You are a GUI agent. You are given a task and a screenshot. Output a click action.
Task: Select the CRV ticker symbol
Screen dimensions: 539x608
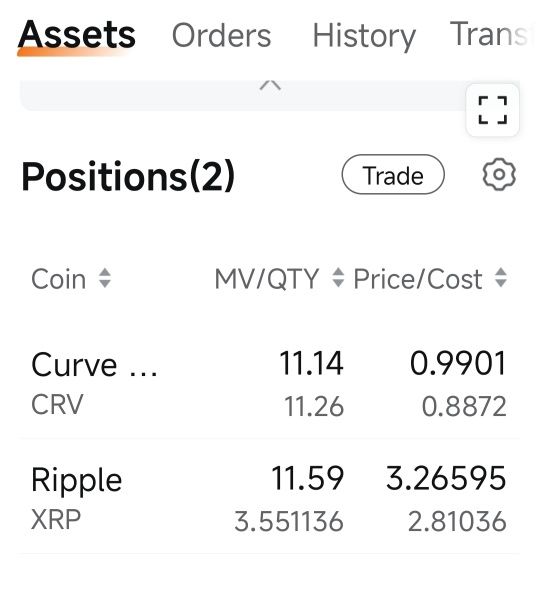(57, 404)
